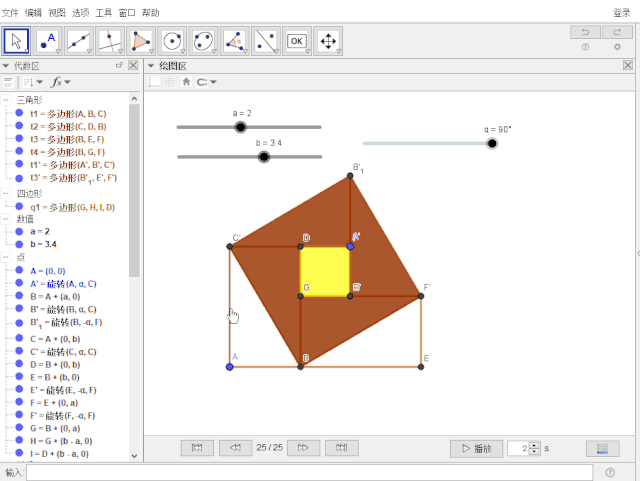
Task: Select the Angle tool
Action: (234, 41)
